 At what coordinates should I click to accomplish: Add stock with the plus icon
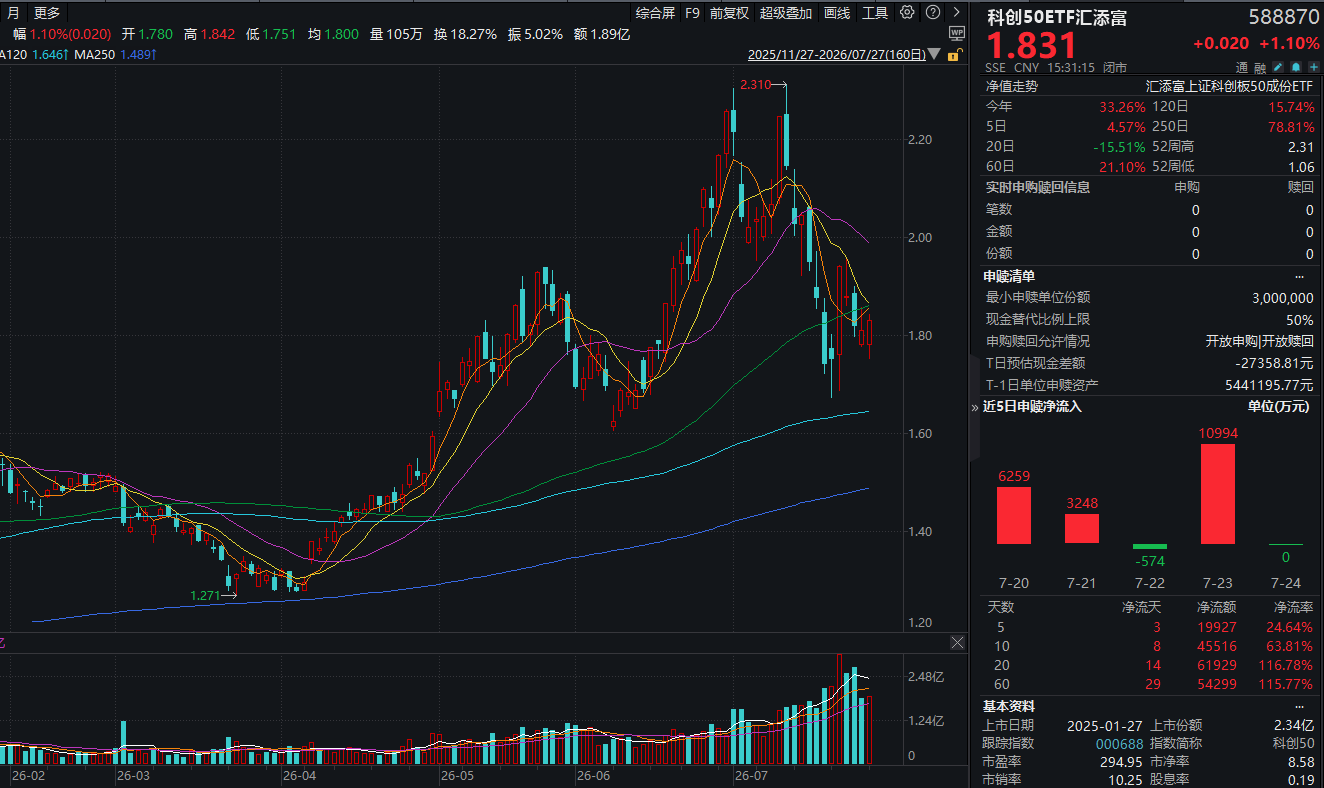click(x=1314, y=67)
